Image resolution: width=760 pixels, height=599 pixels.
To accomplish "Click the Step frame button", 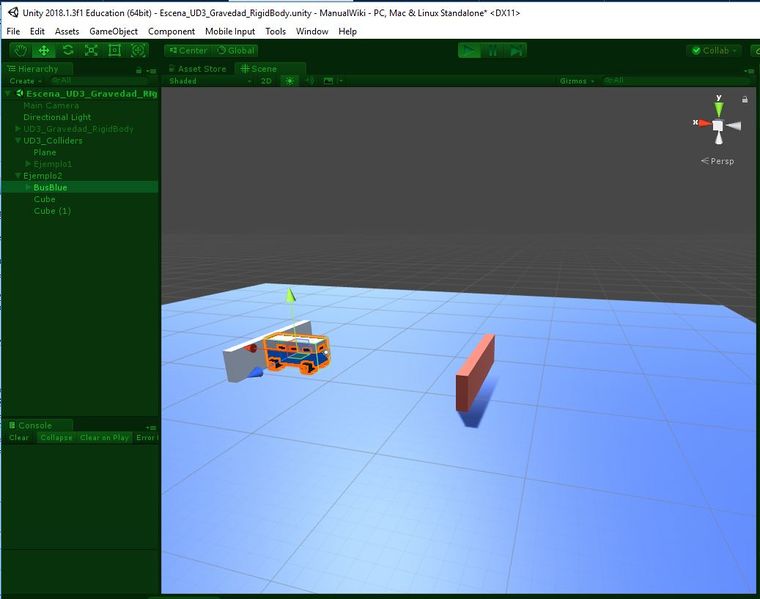I will click(515, 50).
